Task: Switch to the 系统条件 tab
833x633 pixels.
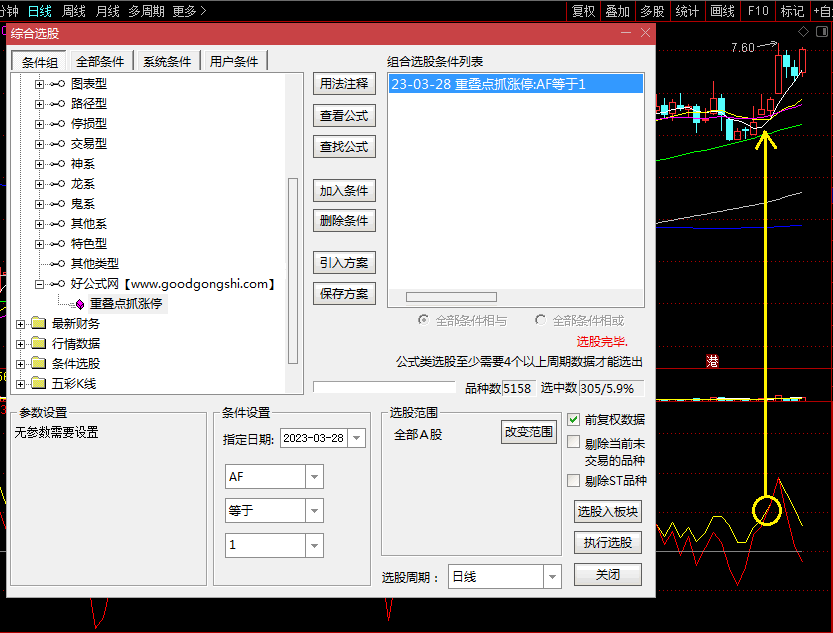Action: pyautogui.click(x=167, y=62)
